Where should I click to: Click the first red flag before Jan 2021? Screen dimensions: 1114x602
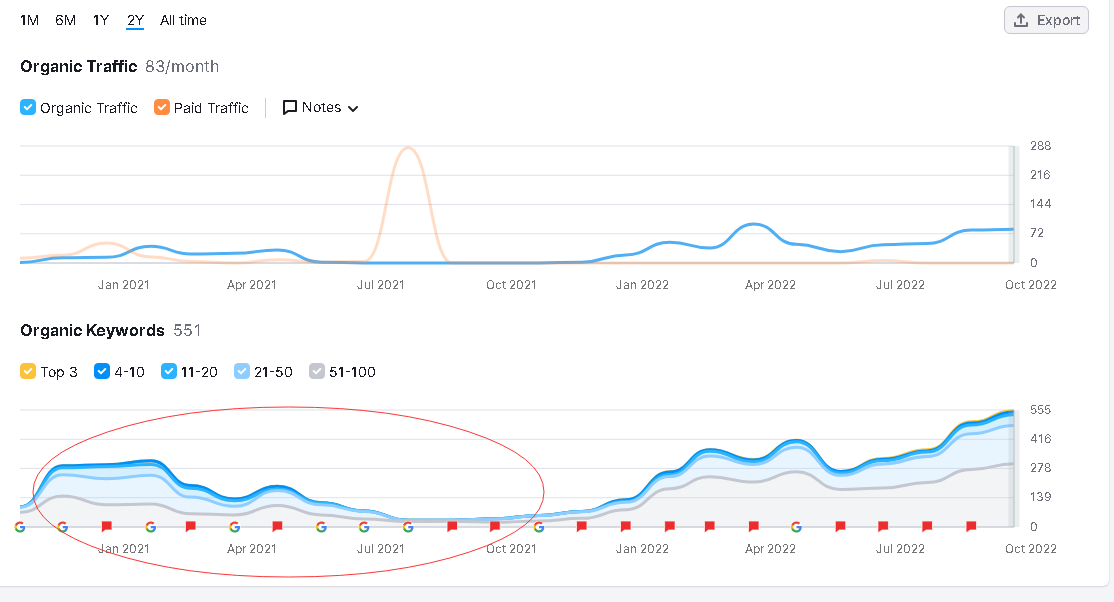[106, 526]
